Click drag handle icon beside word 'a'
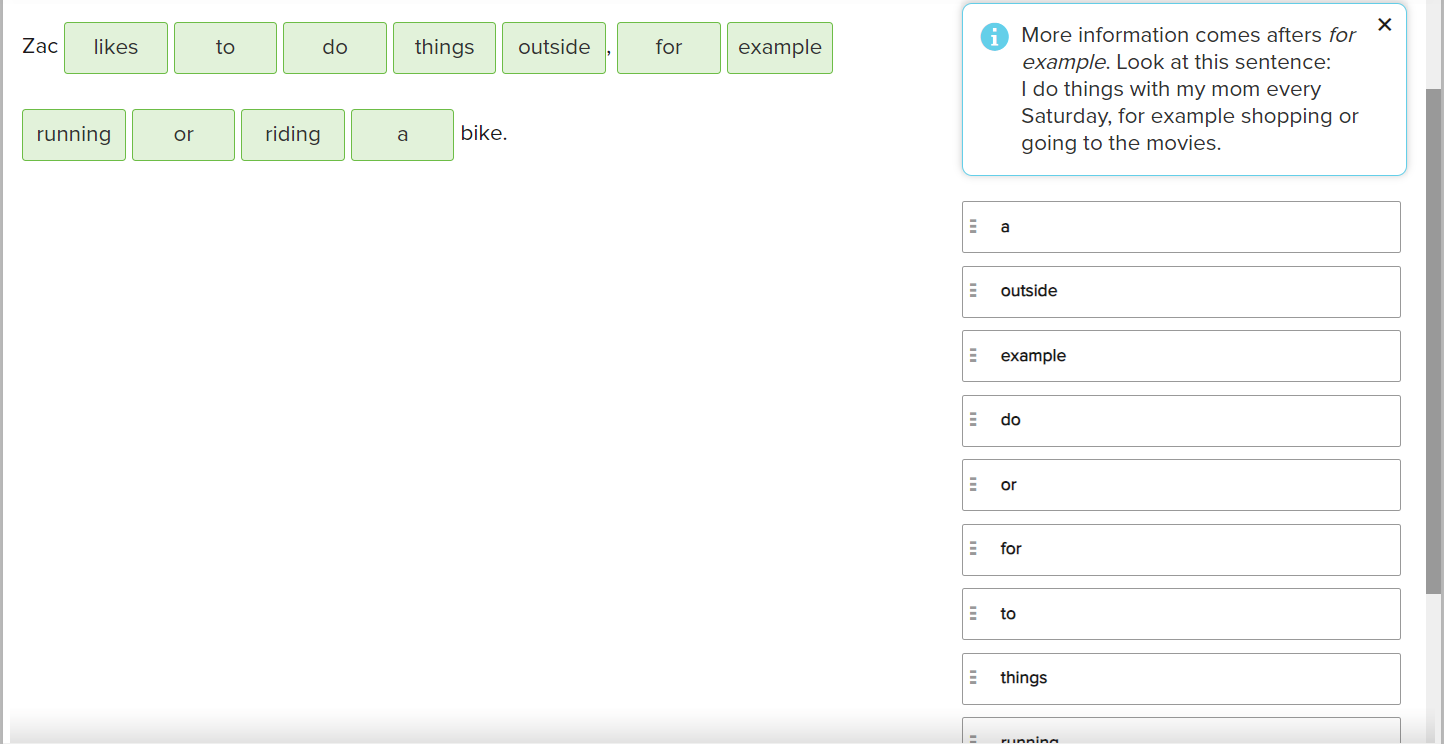Image resolution: width=1444 pixels, height=744 pixels. coord(973,227)
